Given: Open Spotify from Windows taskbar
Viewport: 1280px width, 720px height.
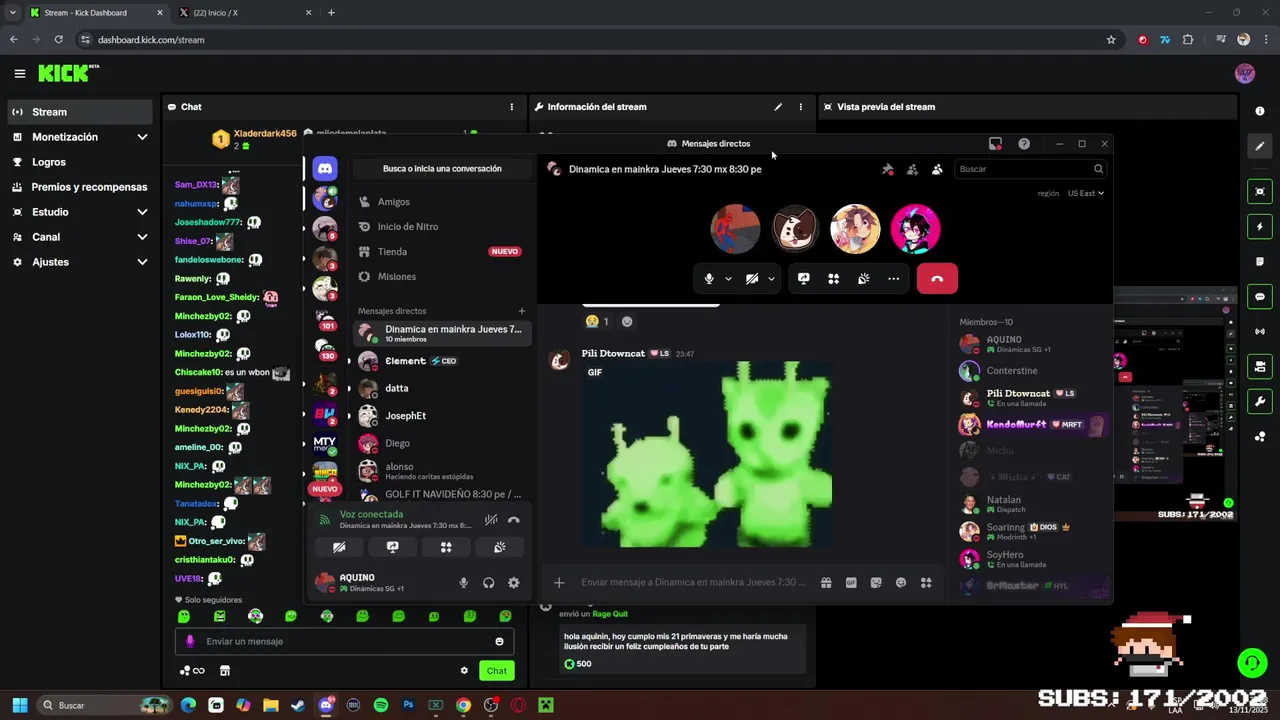Looking at the screenshot, I should (x=381, y=705).
